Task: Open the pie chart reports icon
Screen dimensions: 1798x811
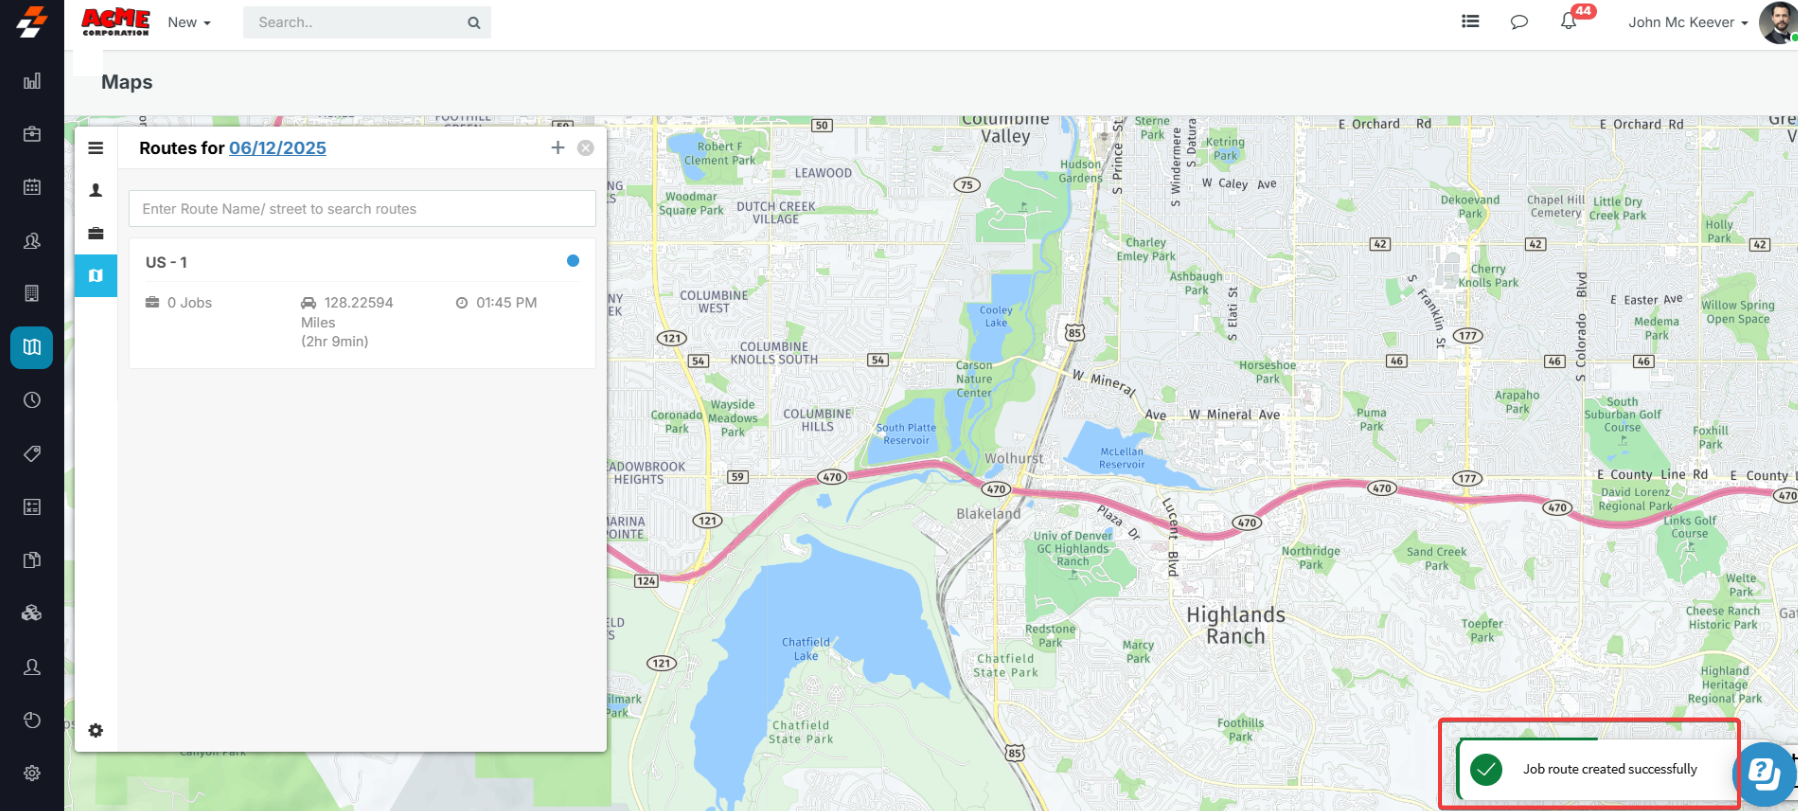Action: click(32, 720)
